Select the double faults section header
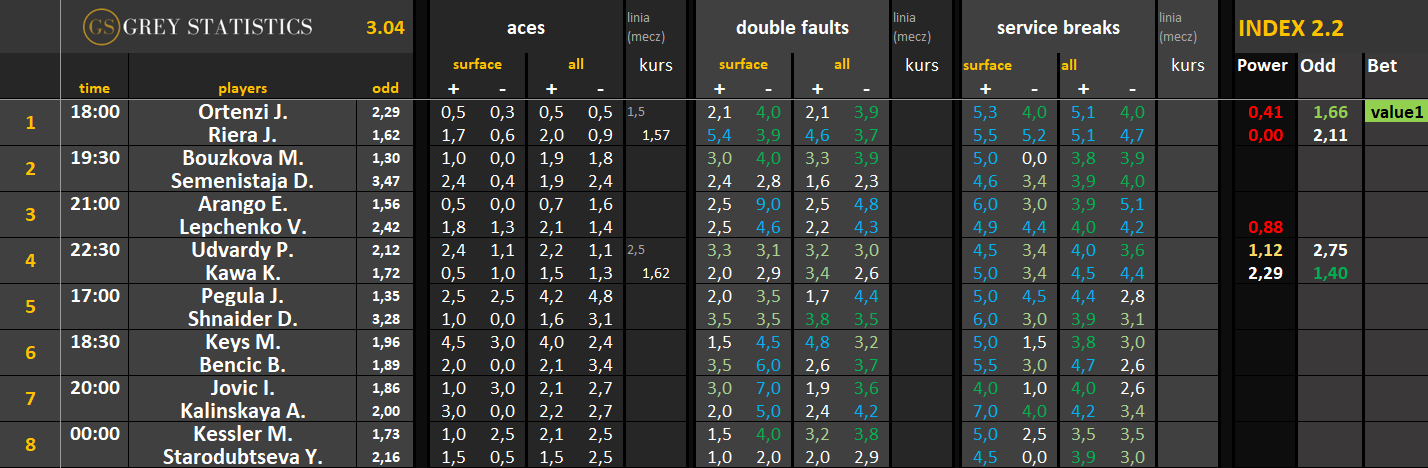This screenshot has height=468, width=1428. click(x=791, y=28)
